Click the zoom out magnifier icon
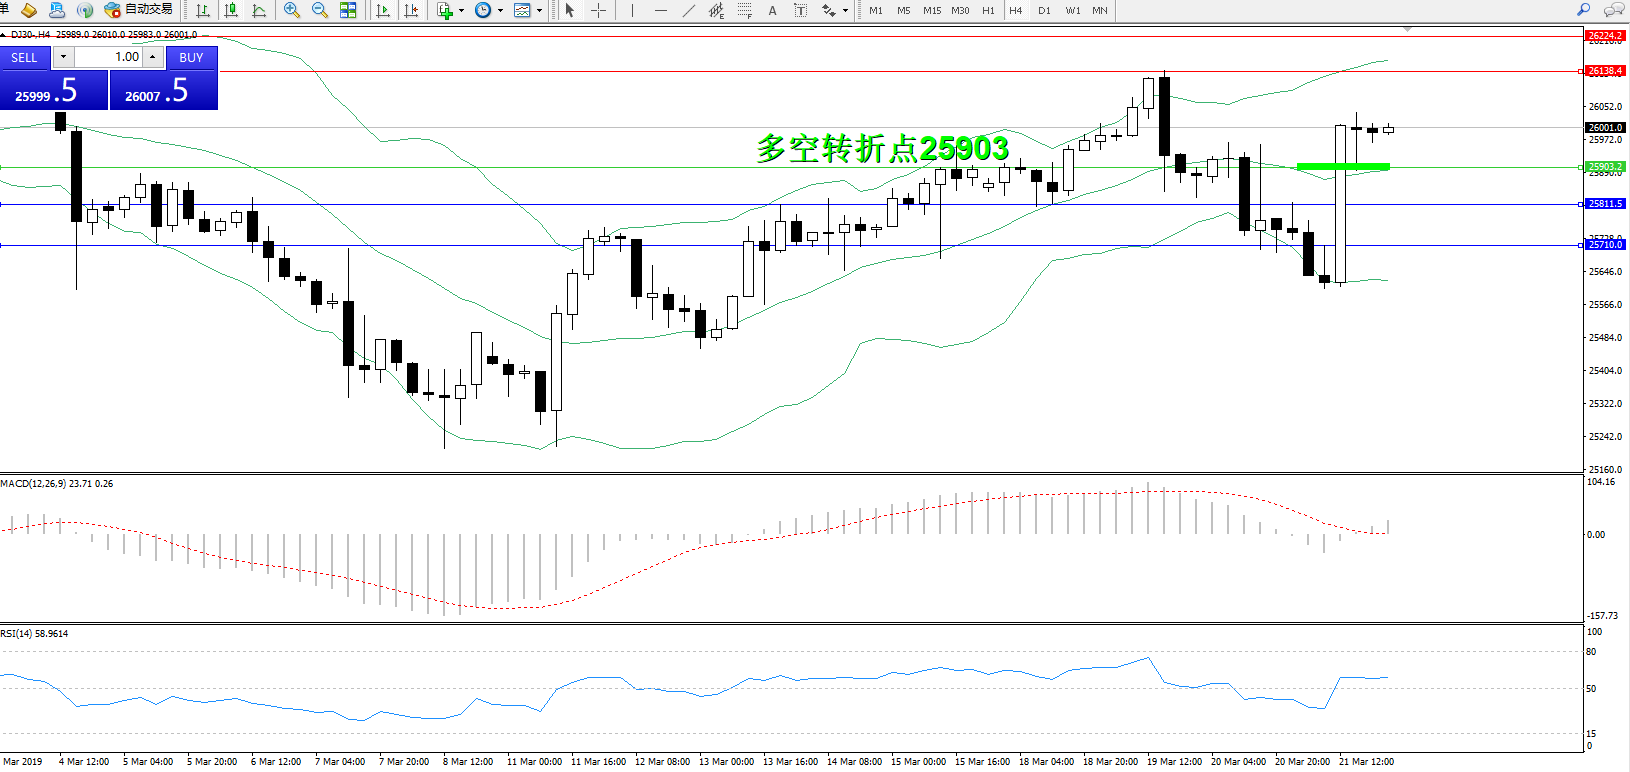Screen dimensions: 1630x772 tap(320, 10)
